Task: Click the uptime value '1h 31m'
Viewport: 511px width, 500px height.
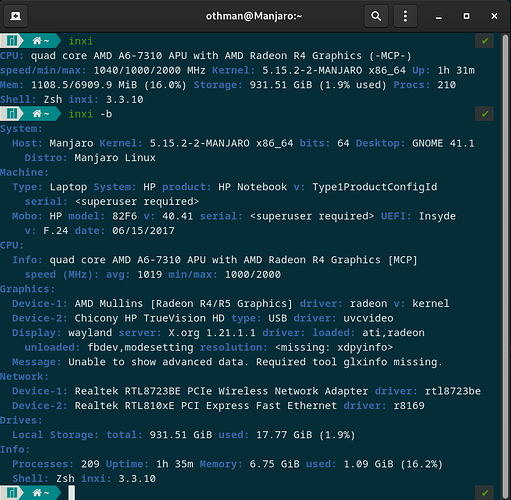Action: click(456, 70)
